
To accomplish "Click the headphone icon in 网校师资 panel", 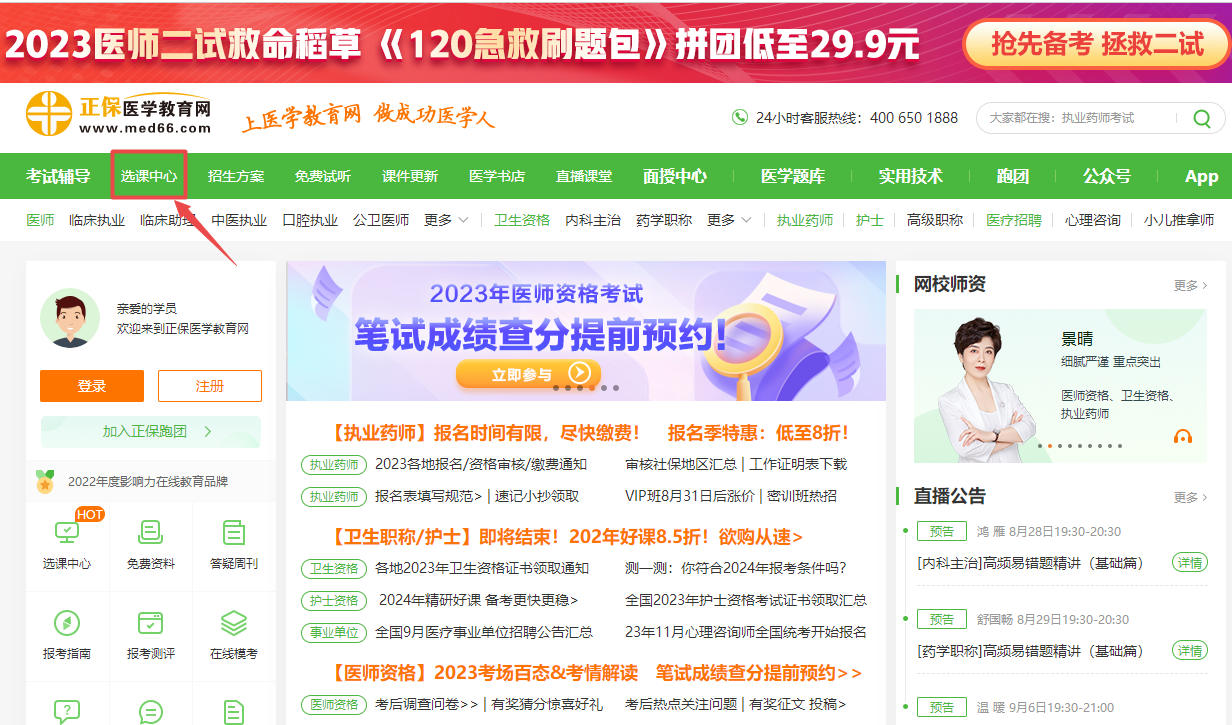I will coord(1183,437).
